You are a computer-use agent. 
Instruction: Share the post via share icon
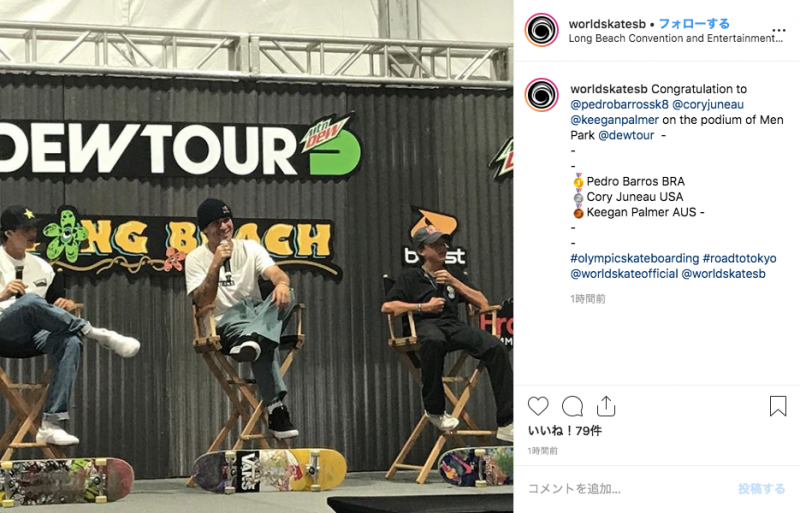[606, 406]
